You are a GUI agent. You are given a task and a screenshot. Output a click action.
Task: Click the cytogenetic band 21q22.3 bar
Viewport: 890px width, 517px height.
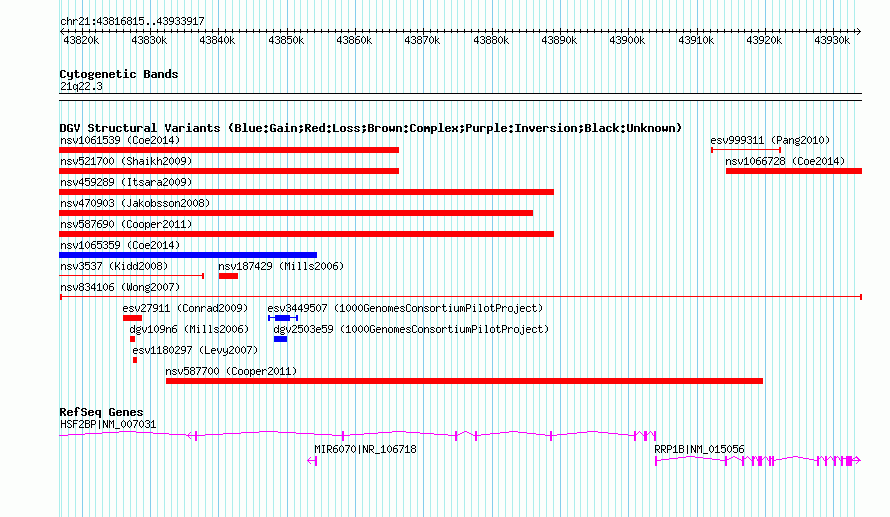click(460, 97)
